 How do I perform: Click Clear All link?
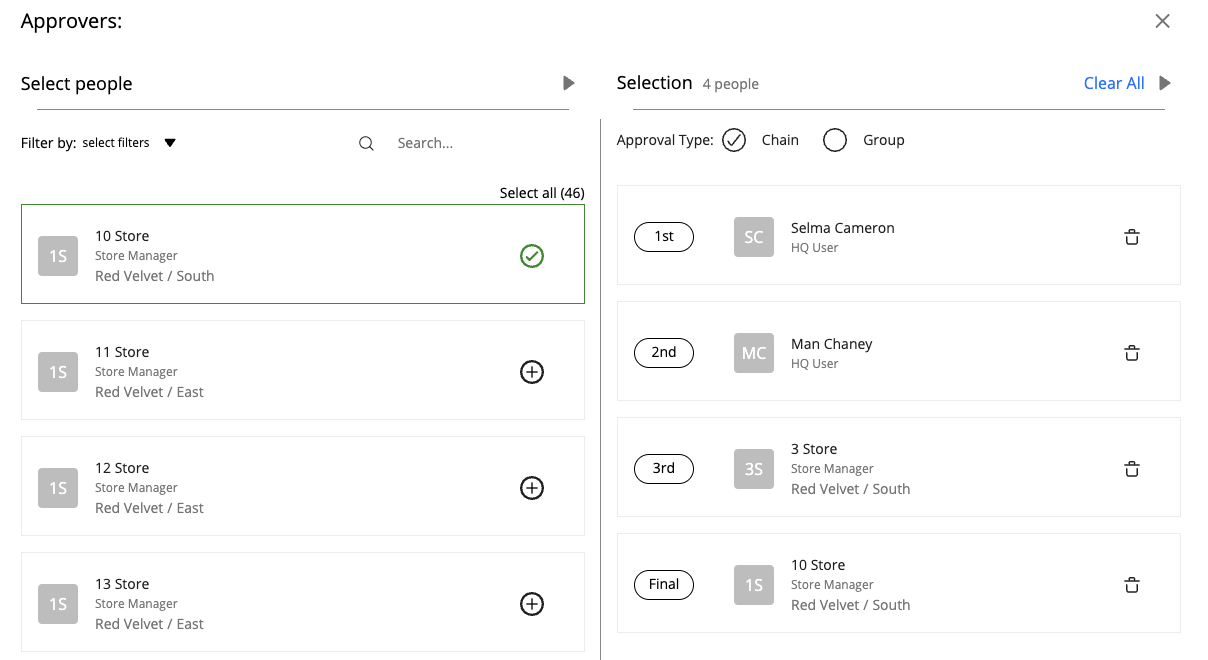pos(1114,83)
